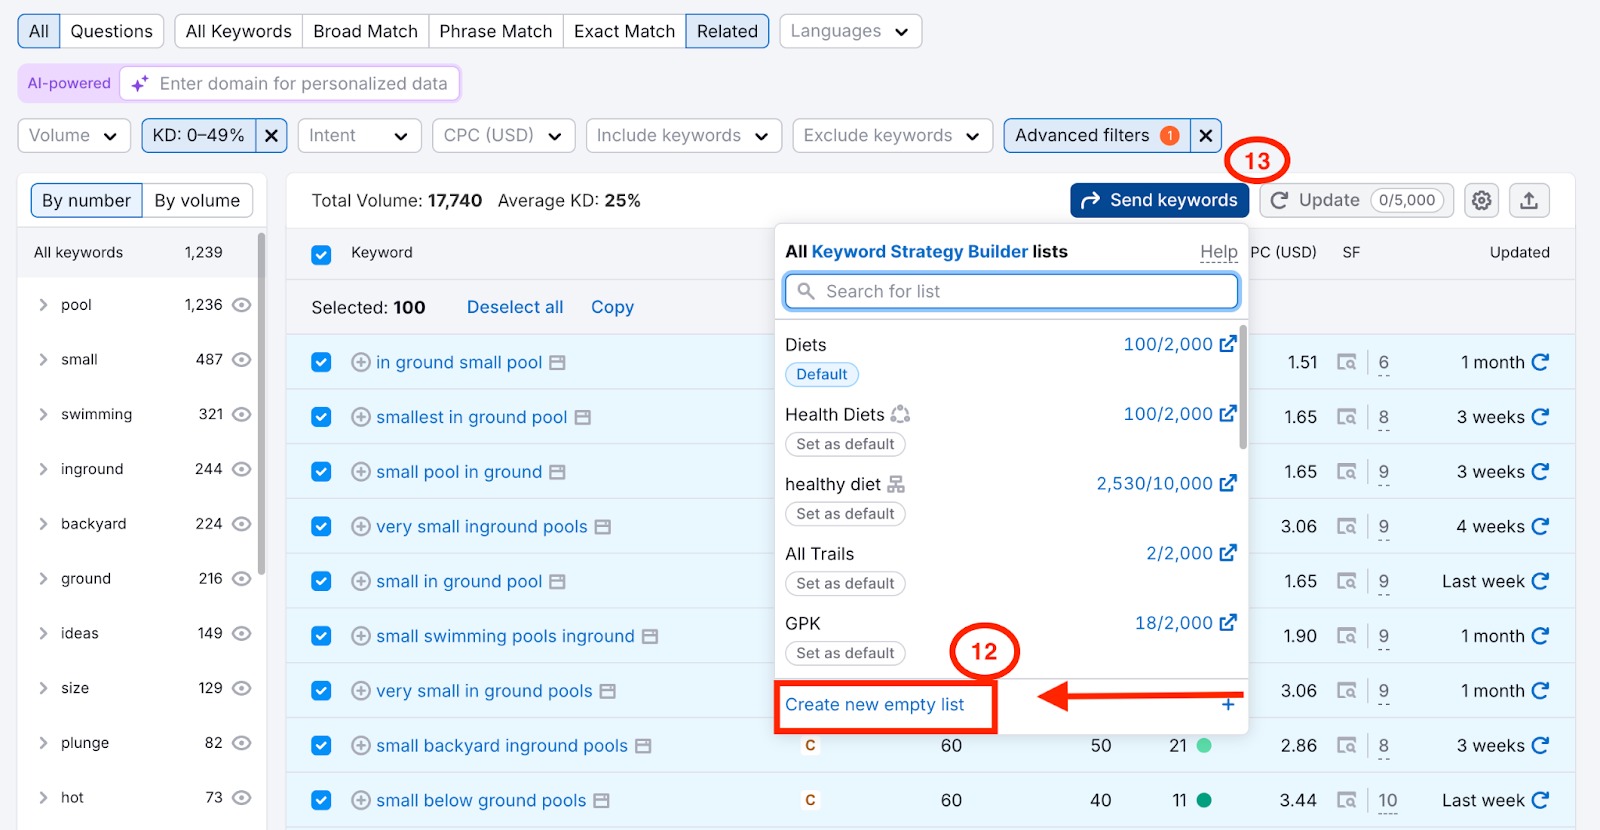The height and width of the screenshot is (830, 1600).
Task: Add 'small backyard inground pools' plus icon
Action: 361,746
